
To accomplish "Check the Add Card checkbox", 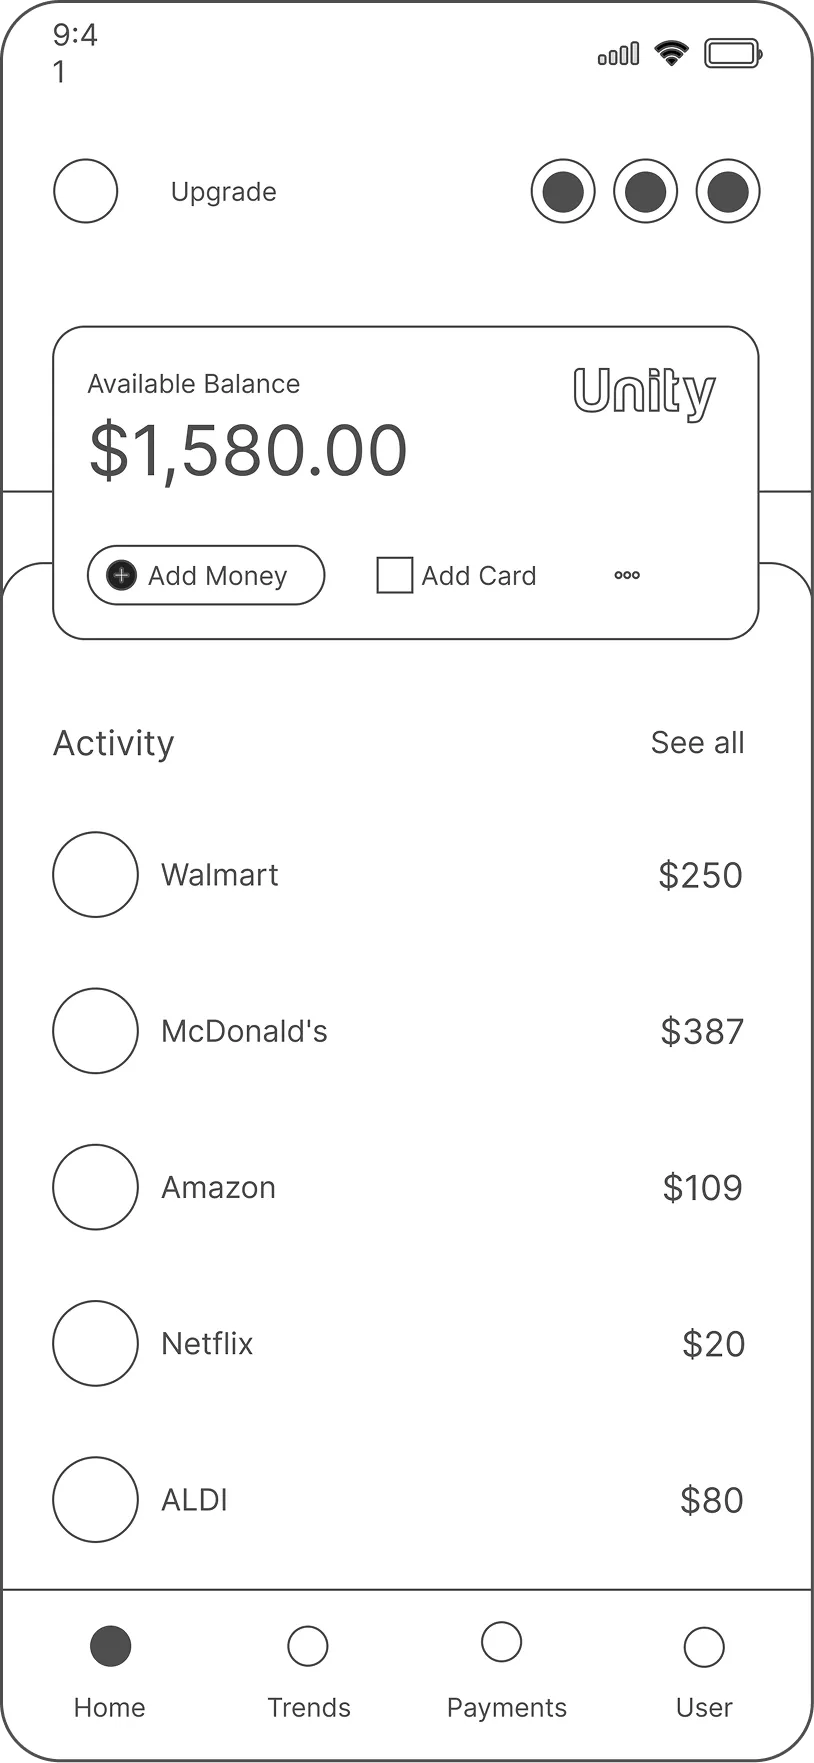I will pyautogui.click(x=394, y=575).
